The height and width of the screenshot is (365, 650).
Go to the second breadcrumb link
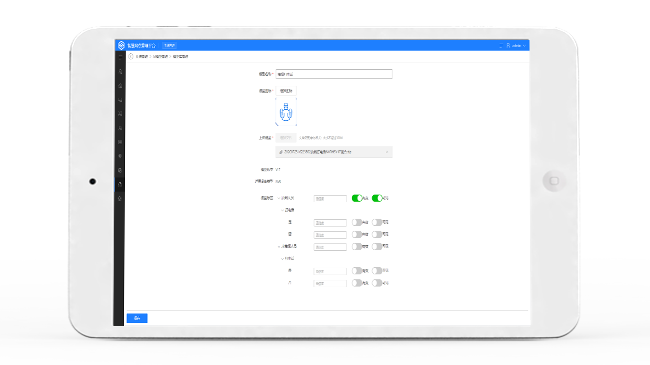click(160, 56)
